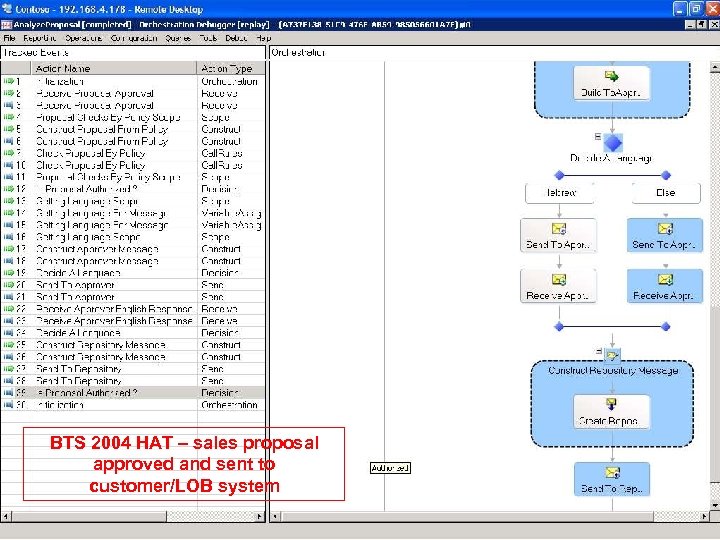Select event 28 Send To Repository
The width and height of the screenshot is (720, 540).
tap(133, 381)
